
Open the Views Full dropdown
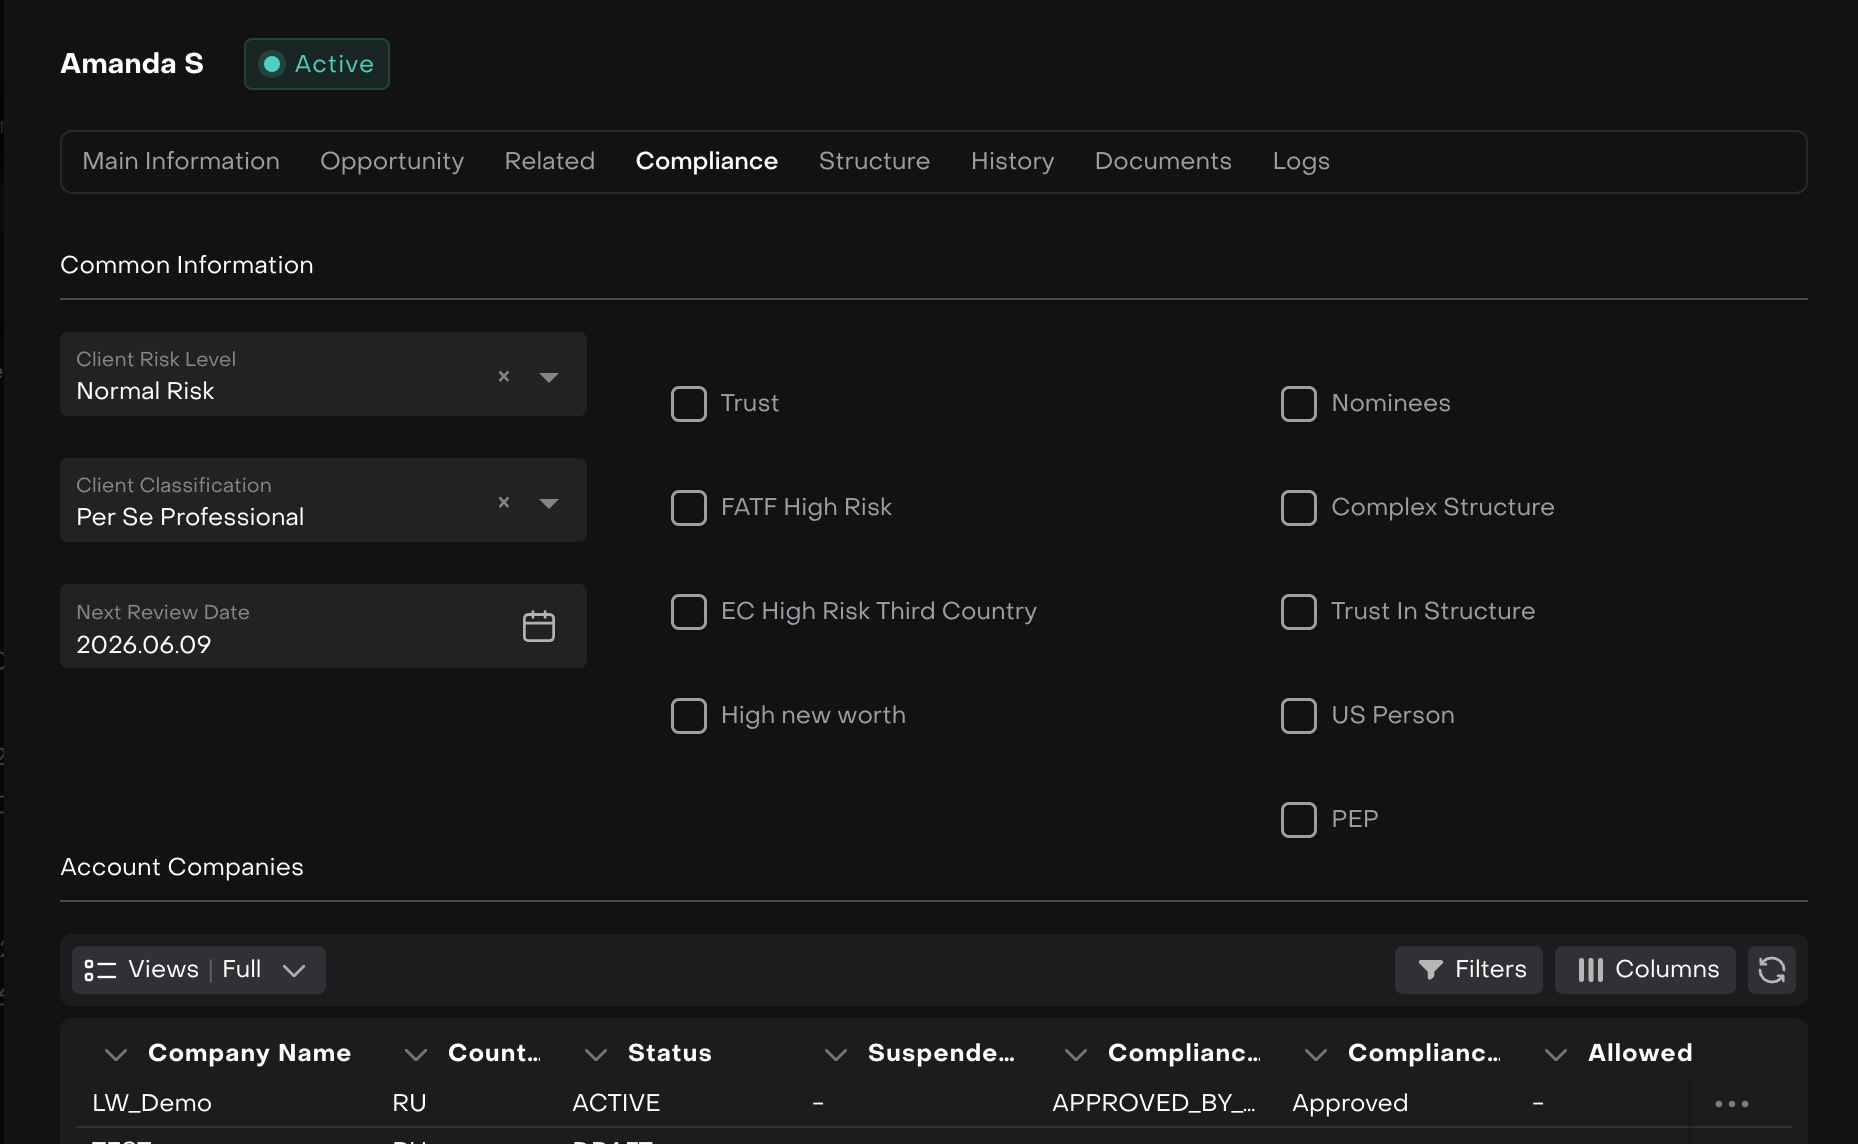(x=198, y=970)
